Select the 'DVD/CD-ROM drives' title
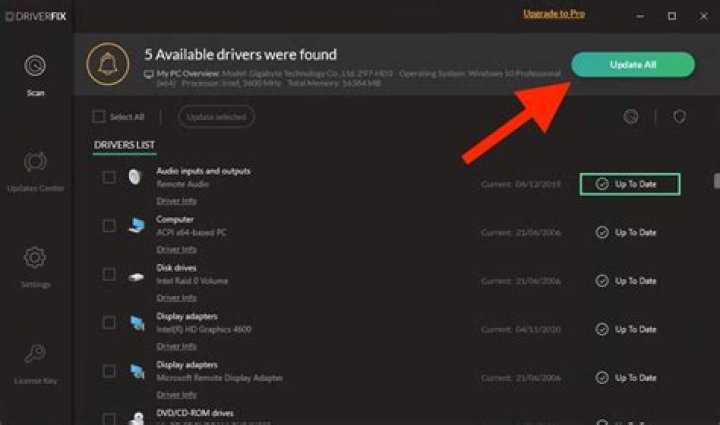The width and height of the screenshot is (720, 425). tap(195, 413)
